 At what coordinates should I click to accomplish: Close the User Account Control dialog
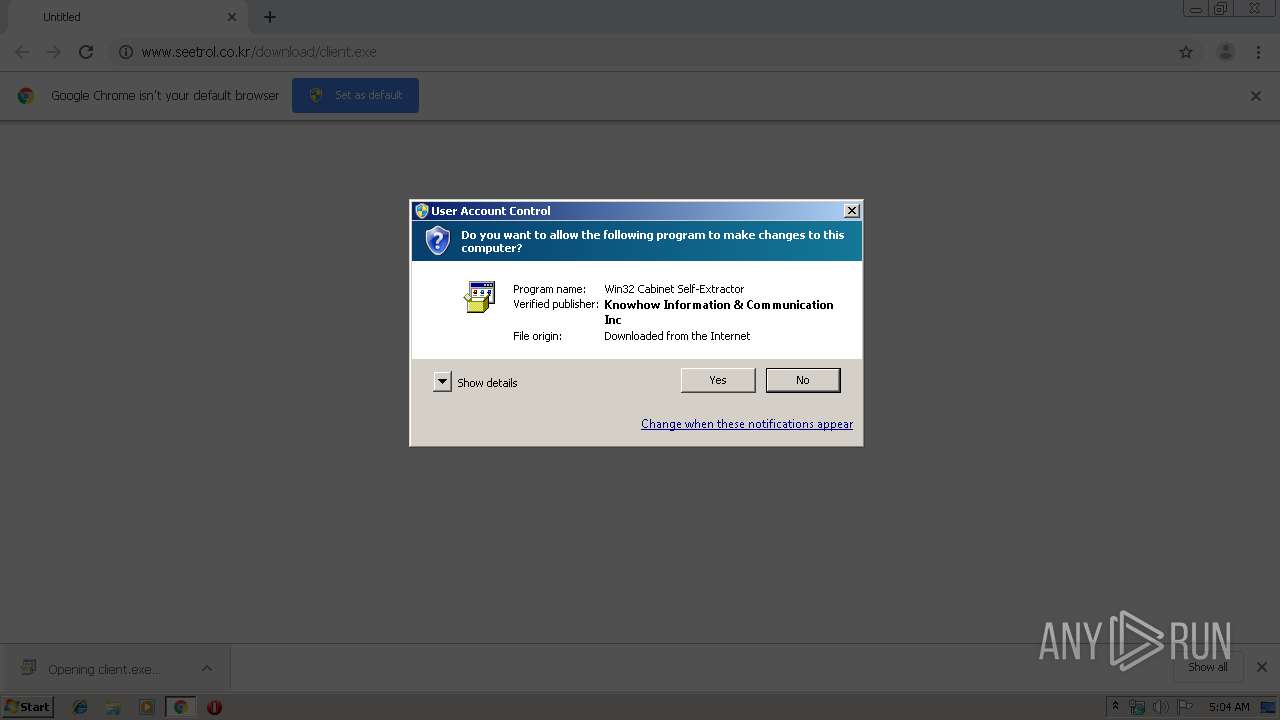[x=851, y=211]
